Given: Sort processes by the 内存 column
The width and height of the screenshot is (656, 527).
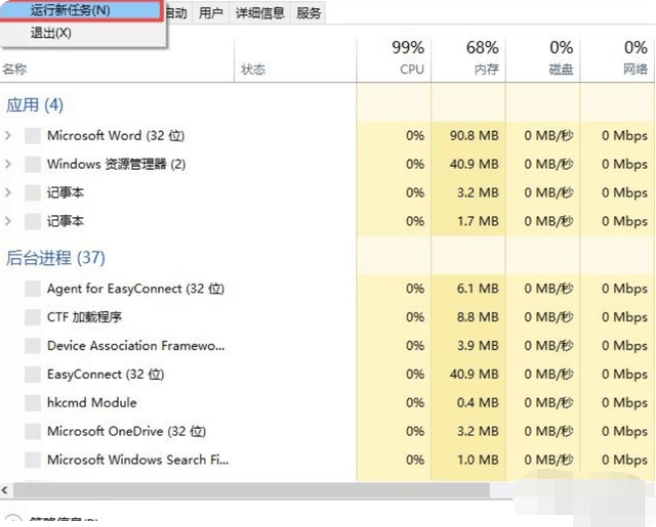Looking at the screenshot, I should pyautogui.click(x=482, y=58).
